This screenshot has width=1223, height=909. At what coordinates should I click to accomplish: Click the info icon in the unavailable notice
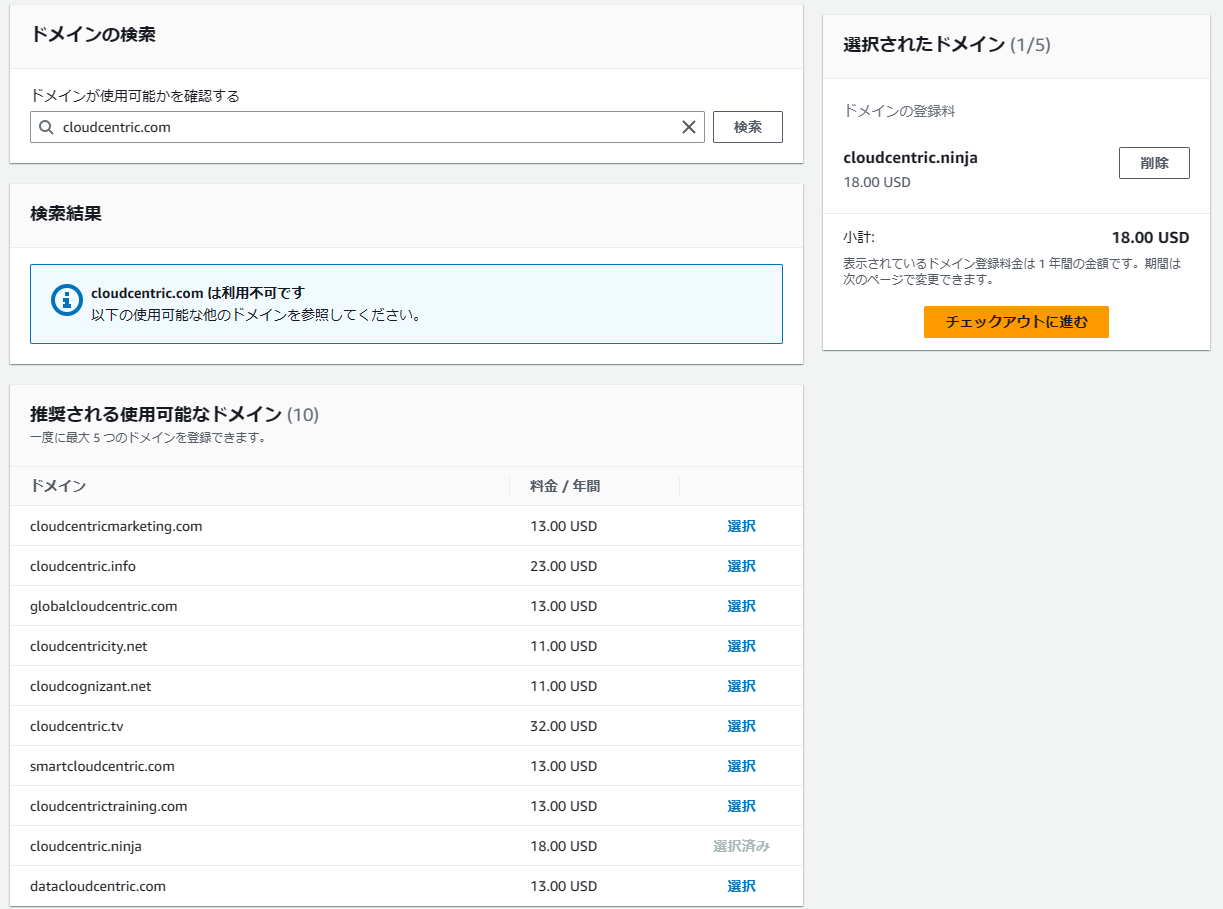66,299
